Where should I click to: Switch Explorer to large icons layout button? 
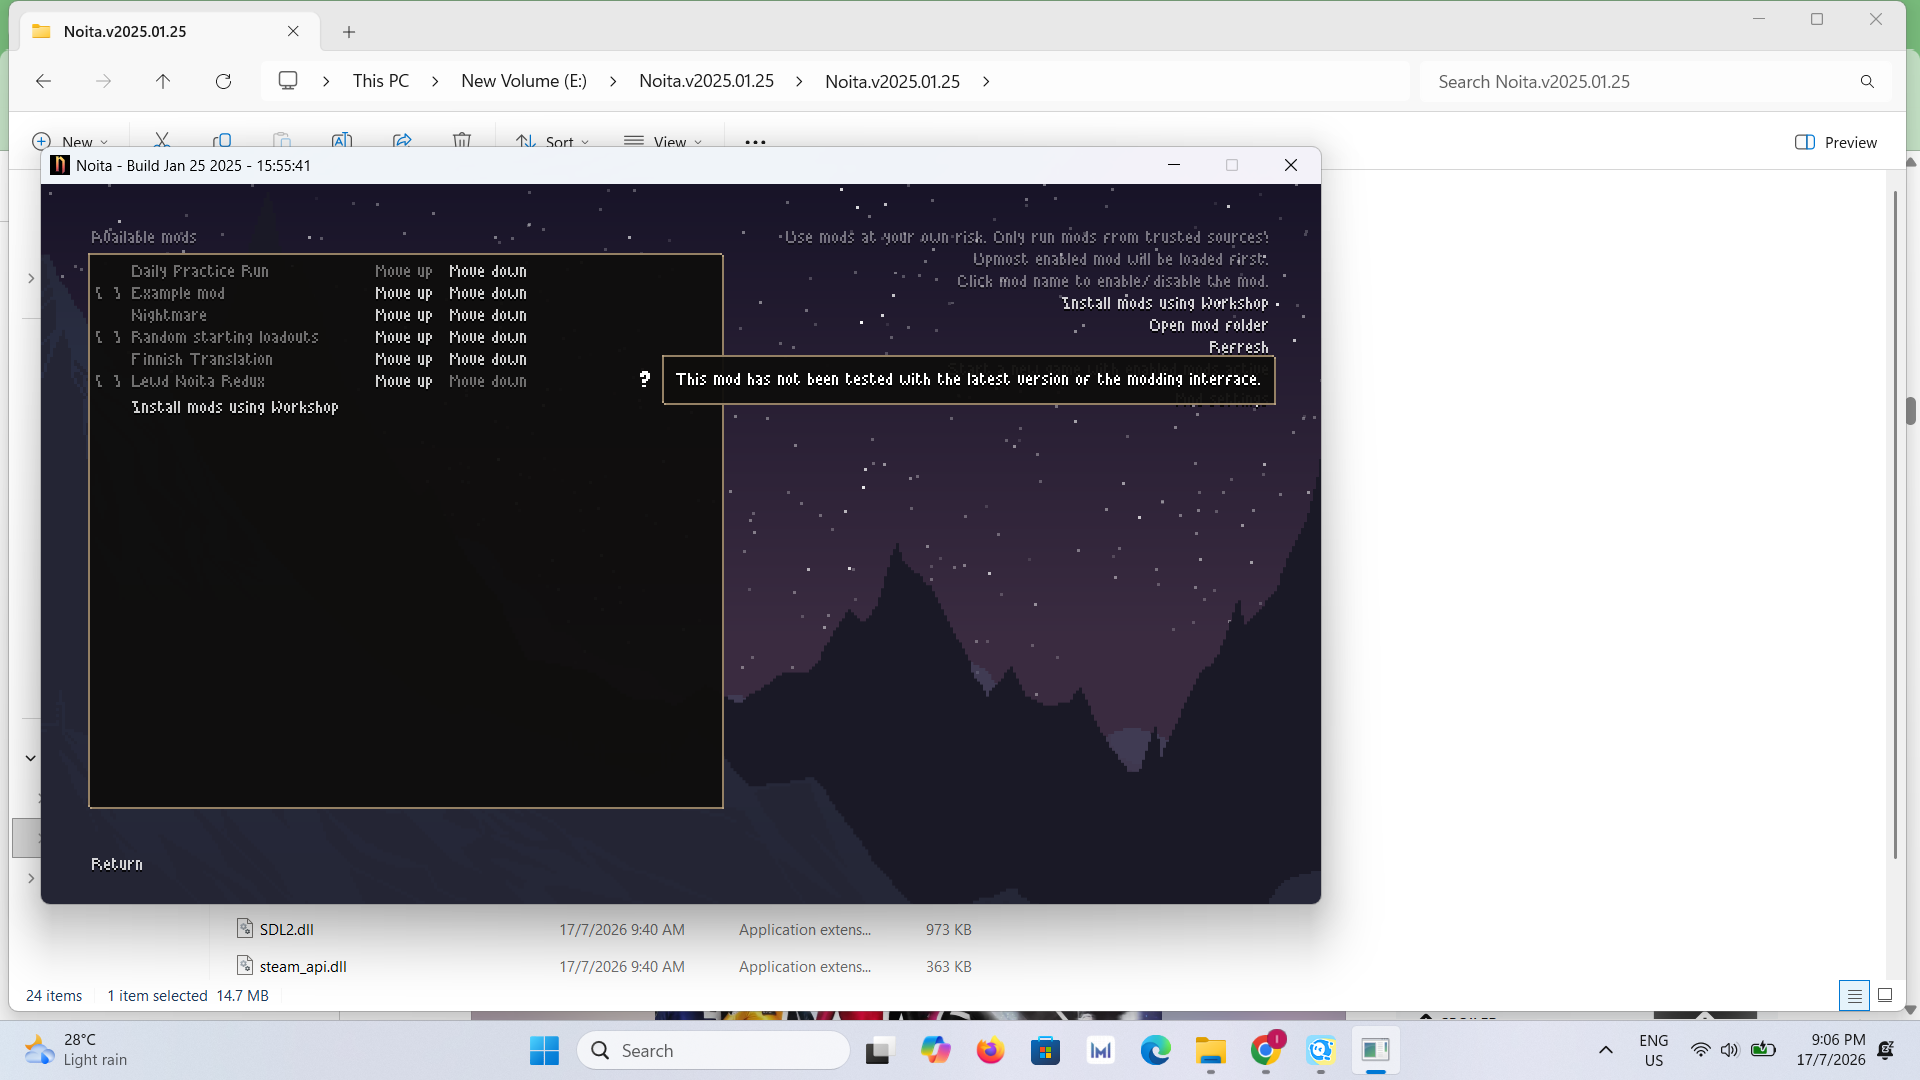click(1885, 995)
